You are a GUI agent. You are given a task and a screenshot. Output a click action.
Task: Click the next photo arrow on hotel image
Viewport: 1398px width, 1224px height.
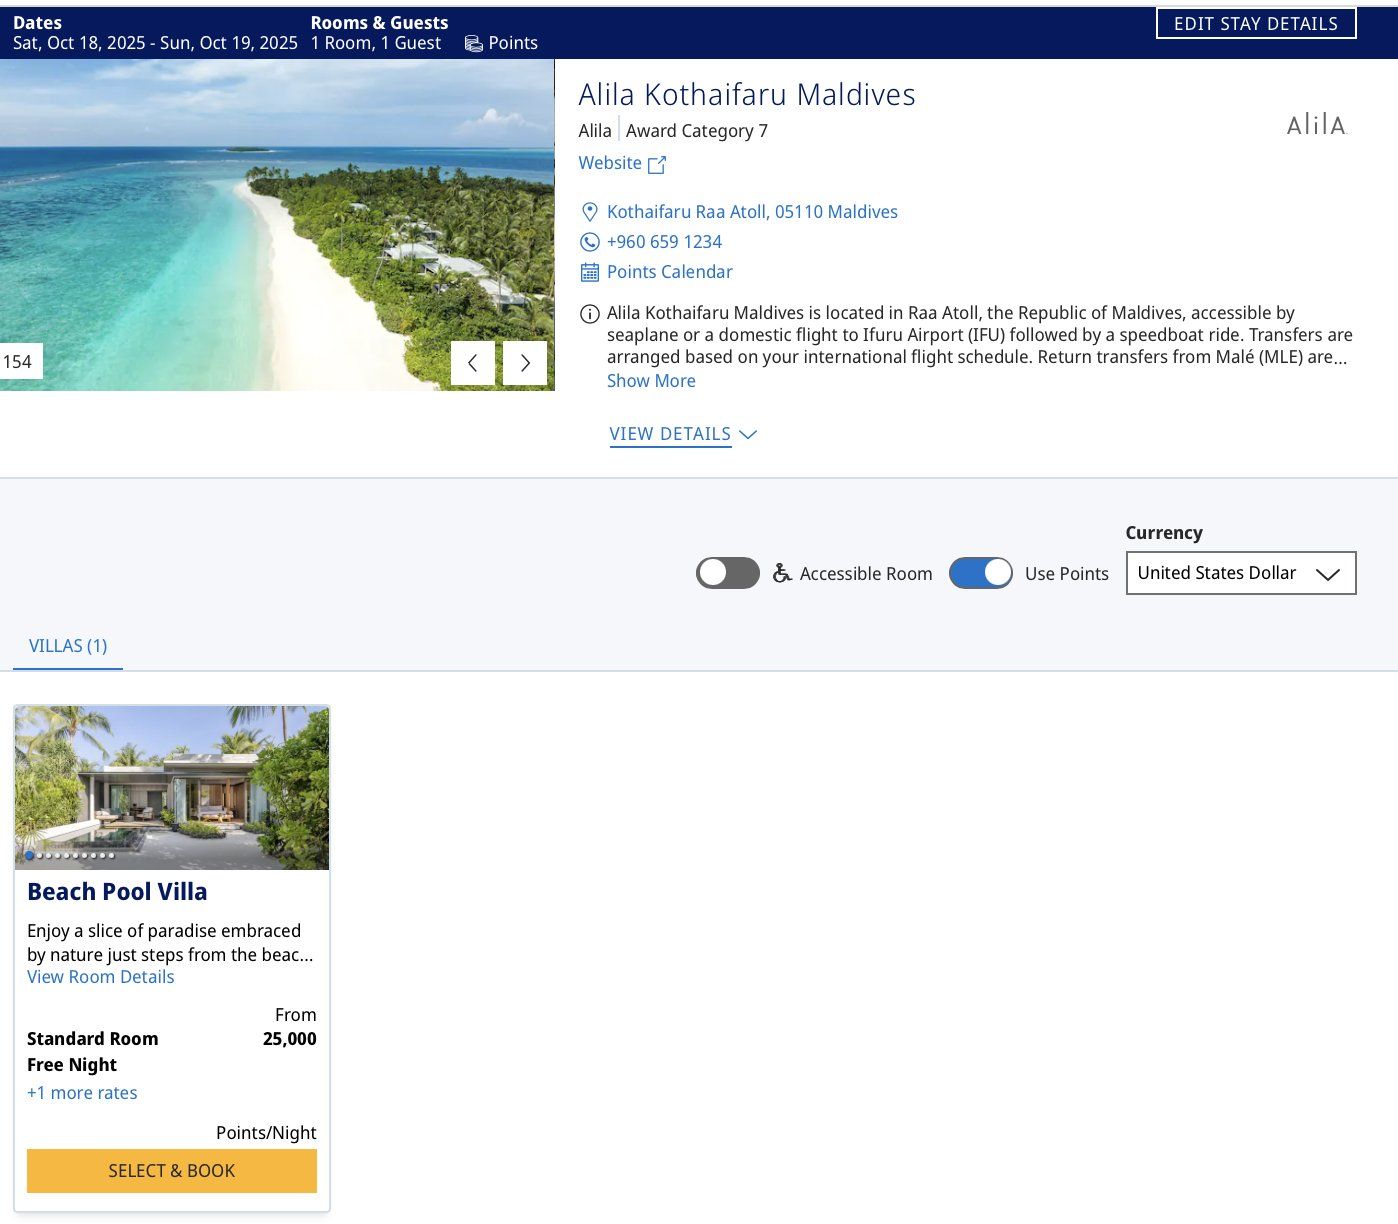point(525,363)
